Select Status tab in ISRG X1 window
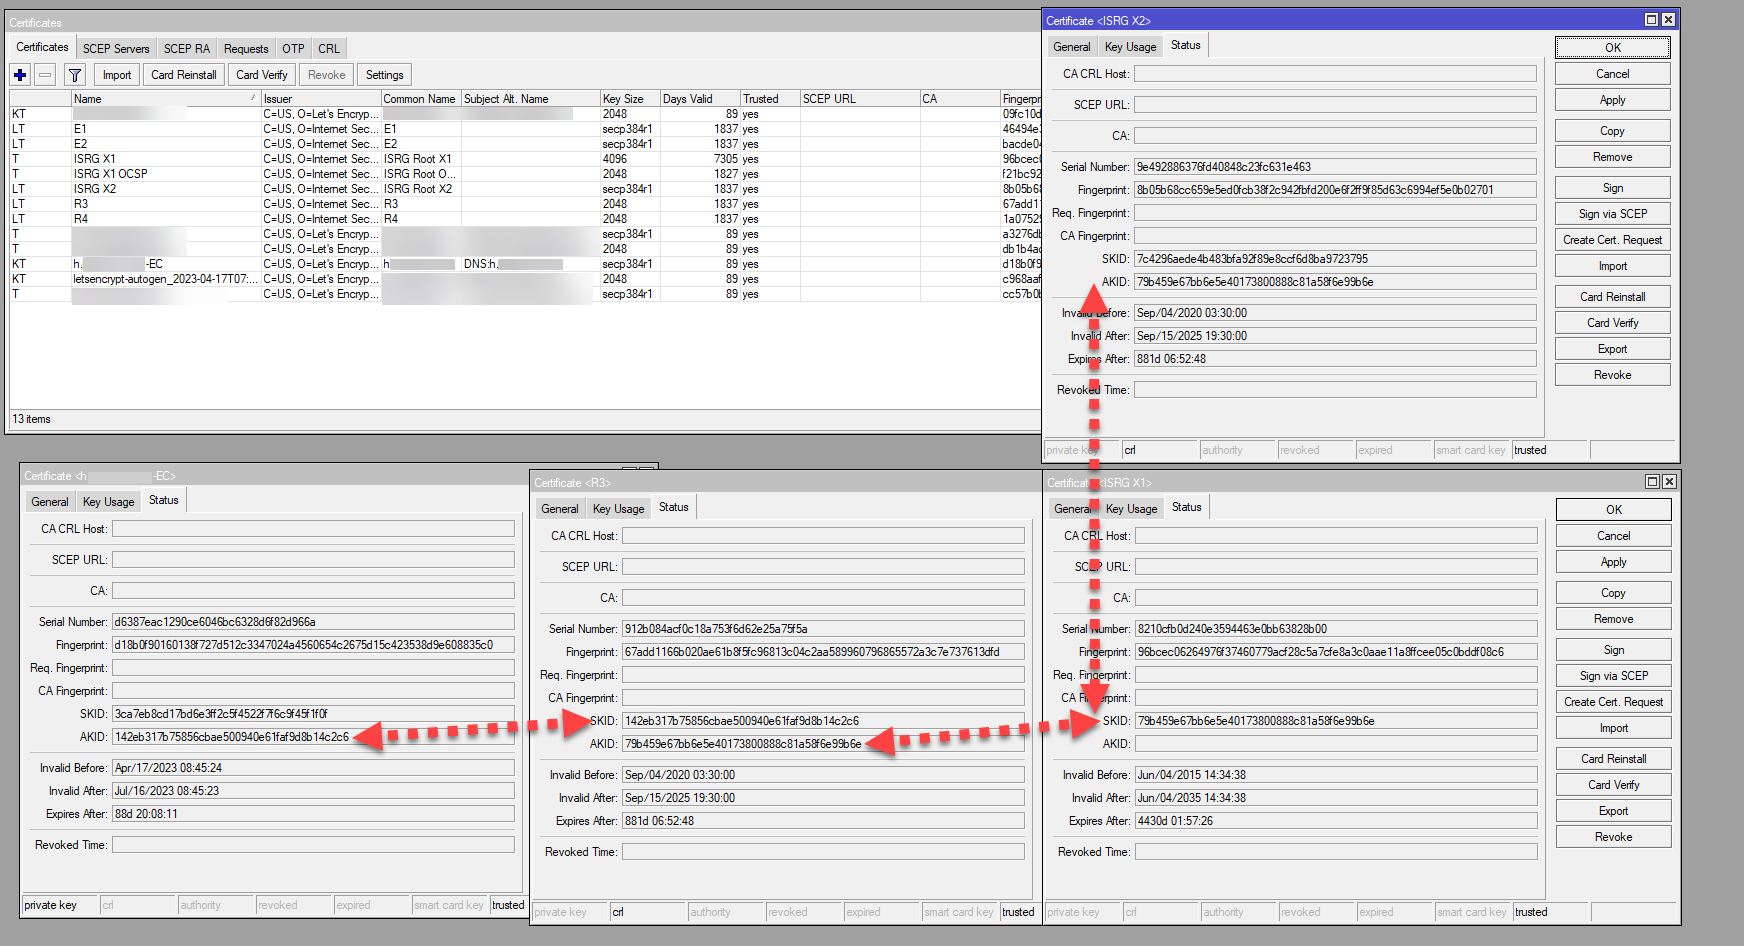 (x=1187, y=507)
